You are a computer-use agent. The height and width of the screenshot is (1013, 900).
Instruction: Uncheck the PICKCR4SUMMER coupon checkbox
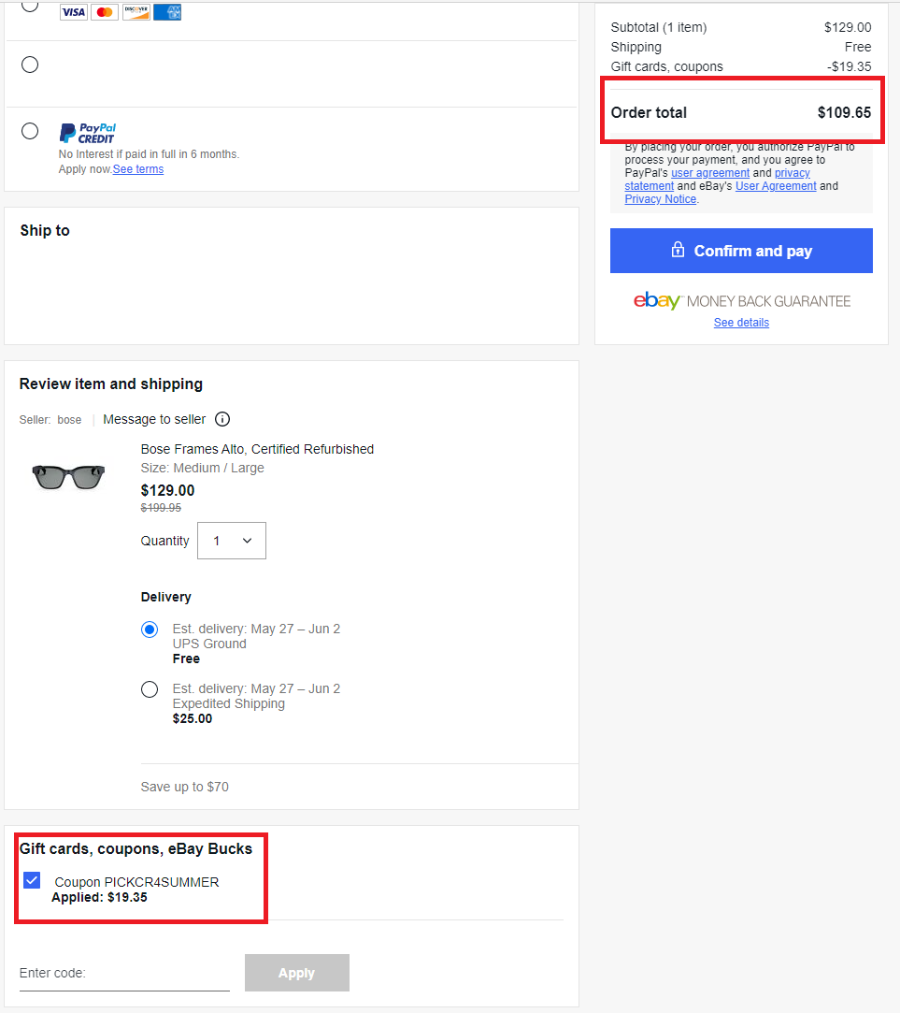click(x=32, y=880)
